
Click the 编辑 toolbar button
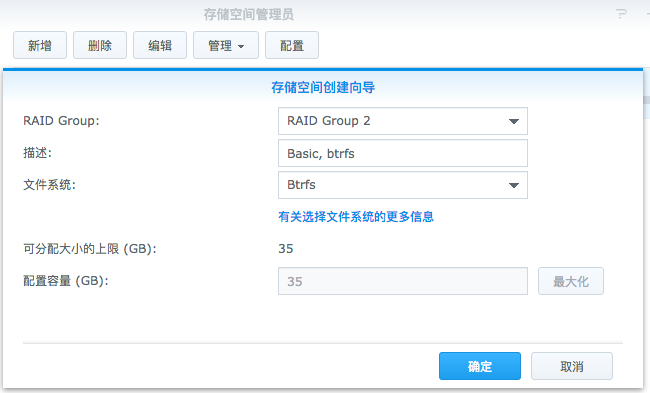pyautogui.click(x=160, y=45)
